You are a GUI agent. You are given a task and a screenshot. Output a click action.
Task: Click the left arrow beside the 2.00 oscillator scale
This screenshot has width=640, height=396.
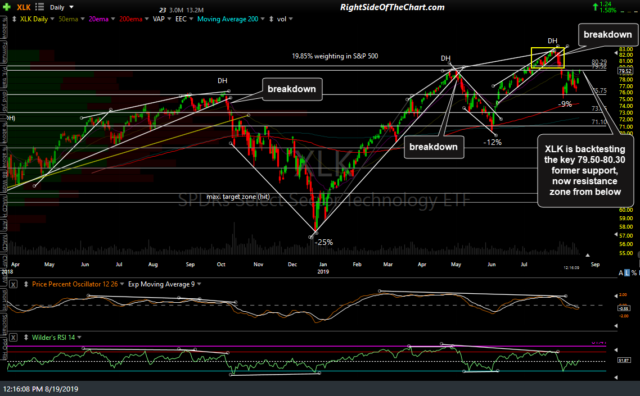click(x=616, y=296)
